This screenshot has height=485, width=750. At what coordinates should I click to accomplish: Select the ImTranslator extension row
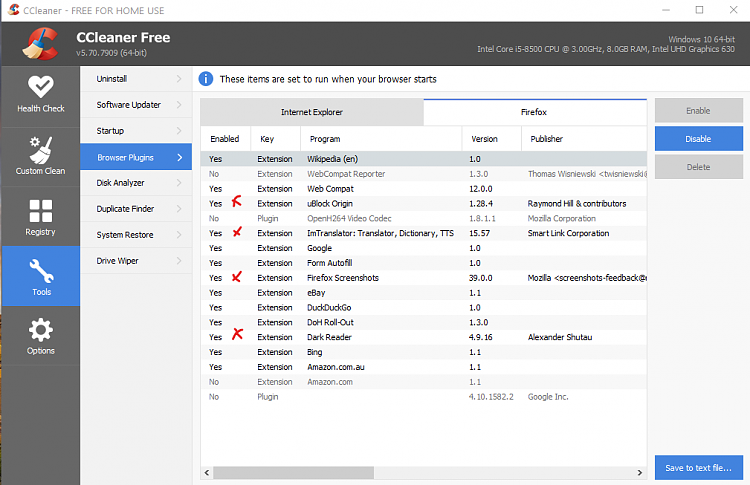pyautogui.click(x=424, y=233)
